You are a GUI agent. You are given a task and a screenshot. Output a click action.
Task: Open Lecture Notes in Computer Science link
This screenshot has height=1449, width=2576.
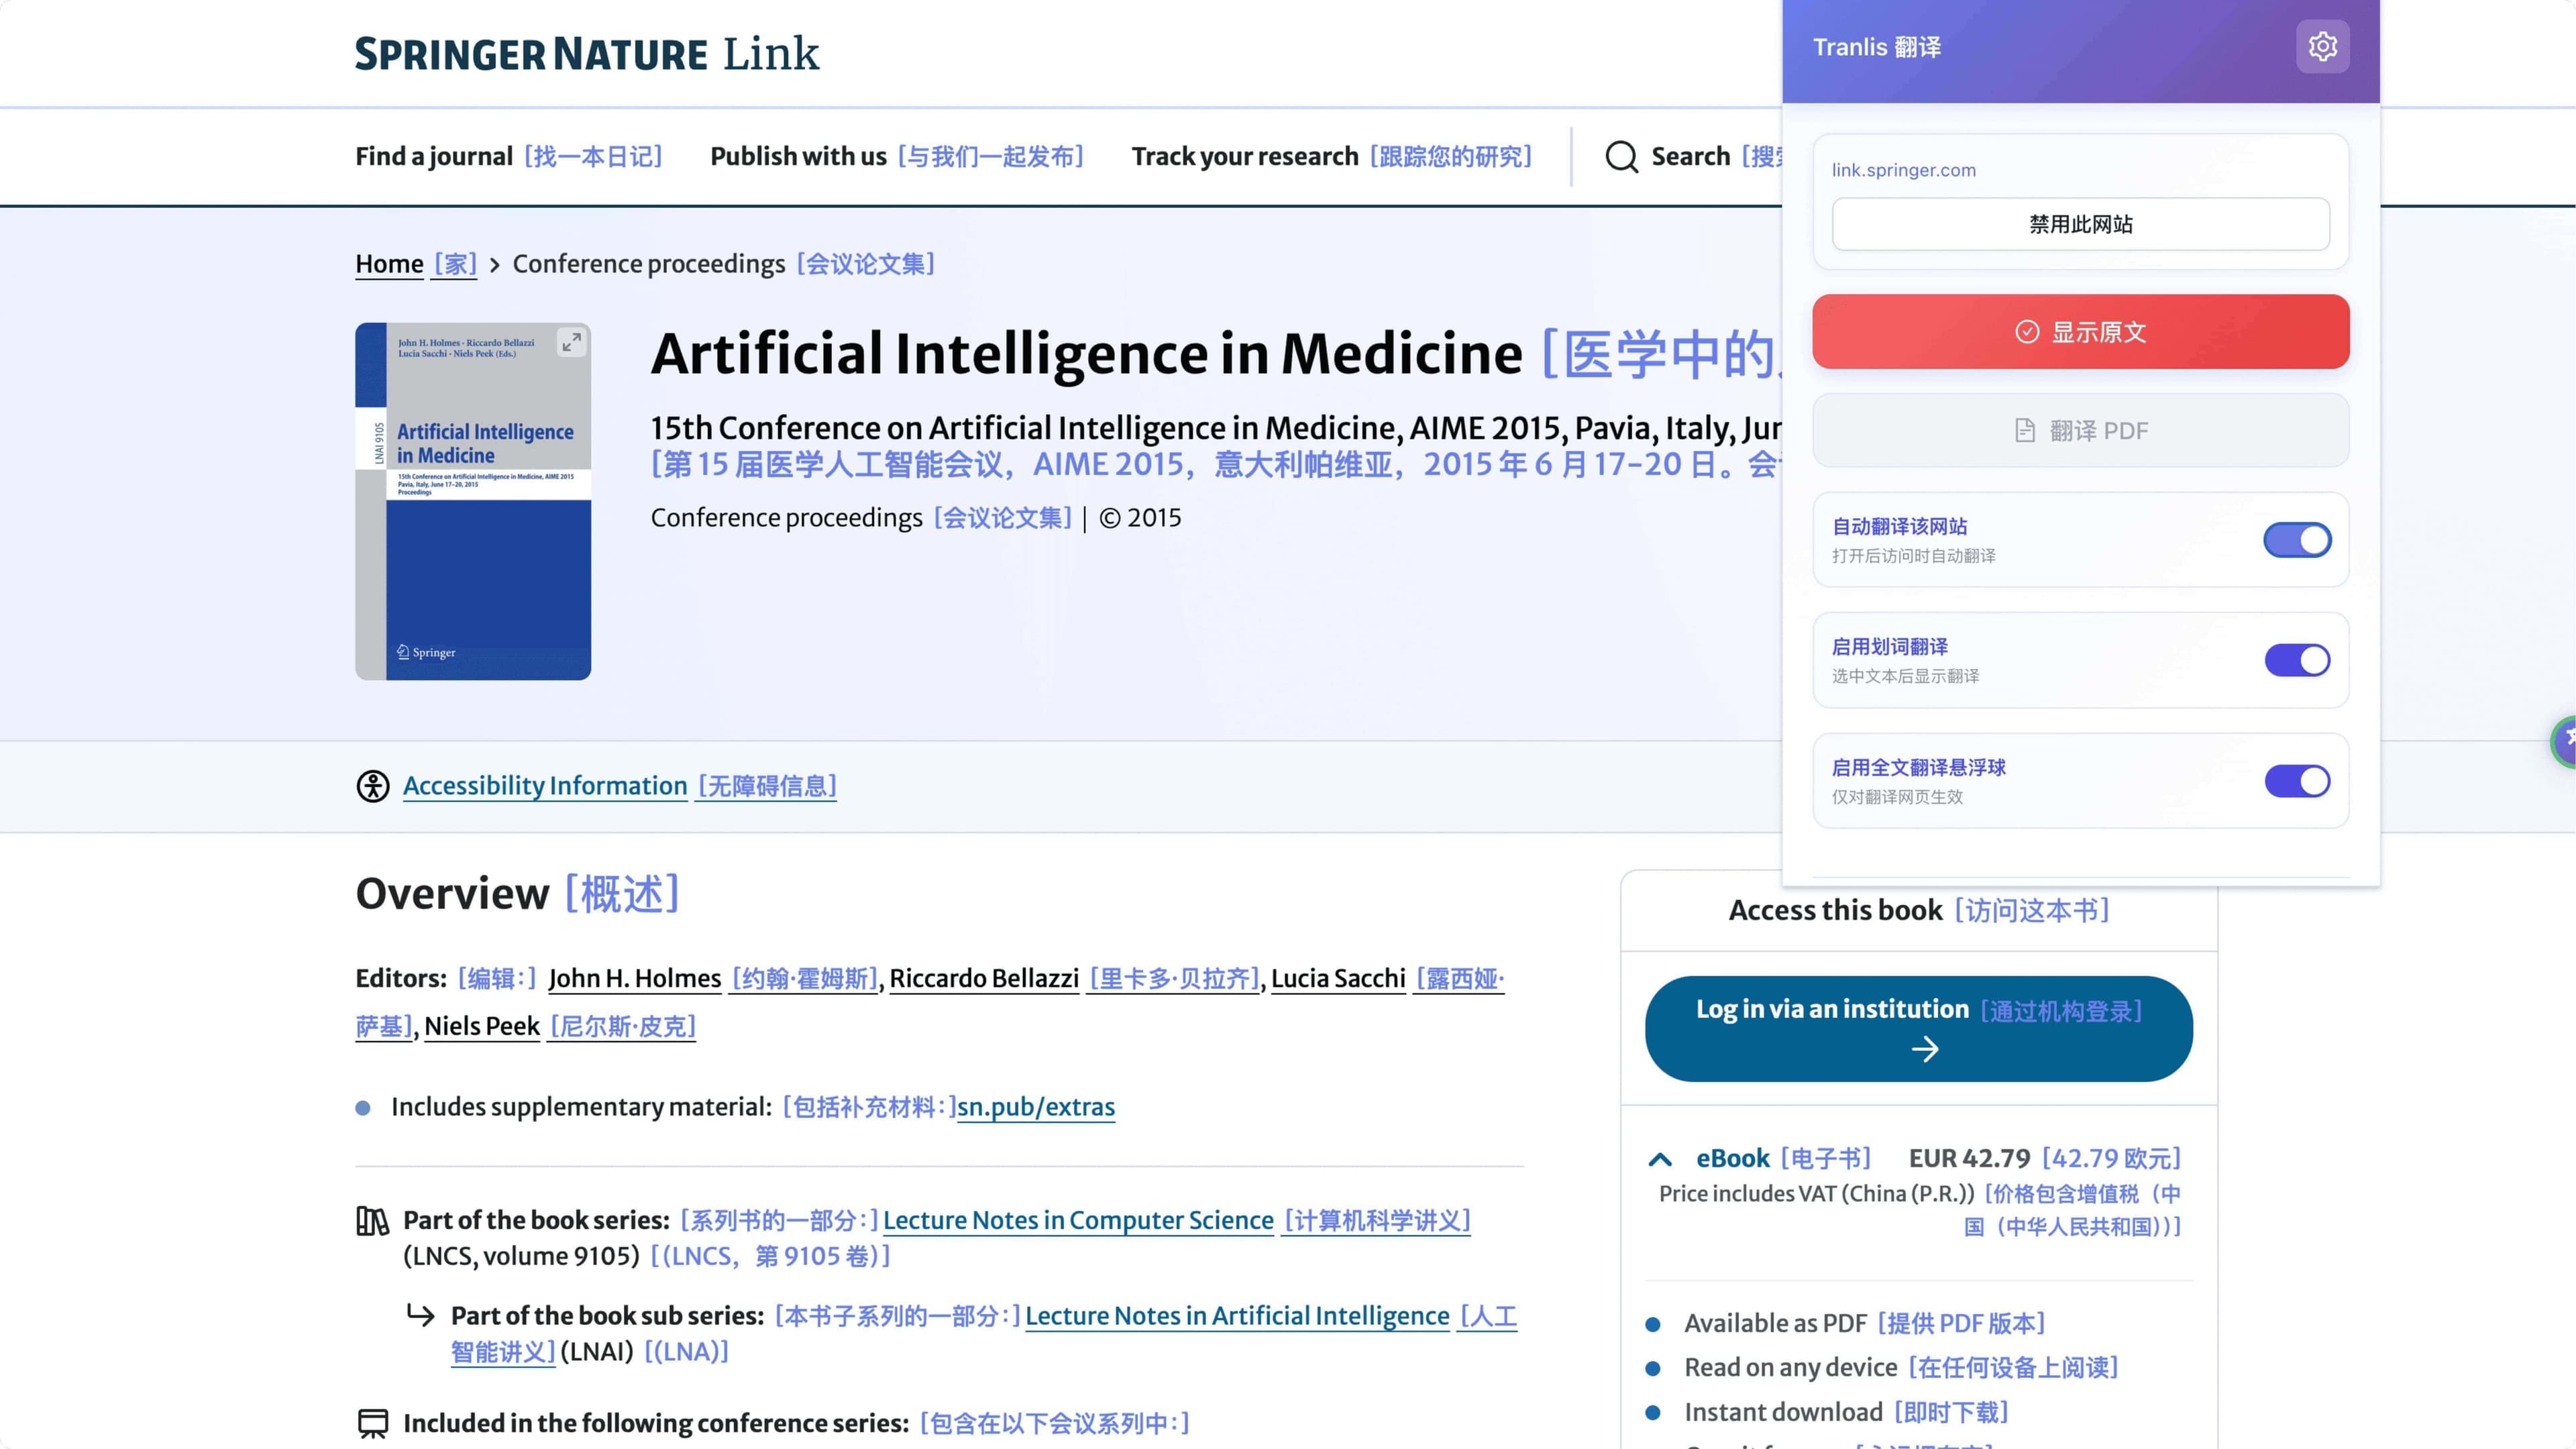1078,1220
